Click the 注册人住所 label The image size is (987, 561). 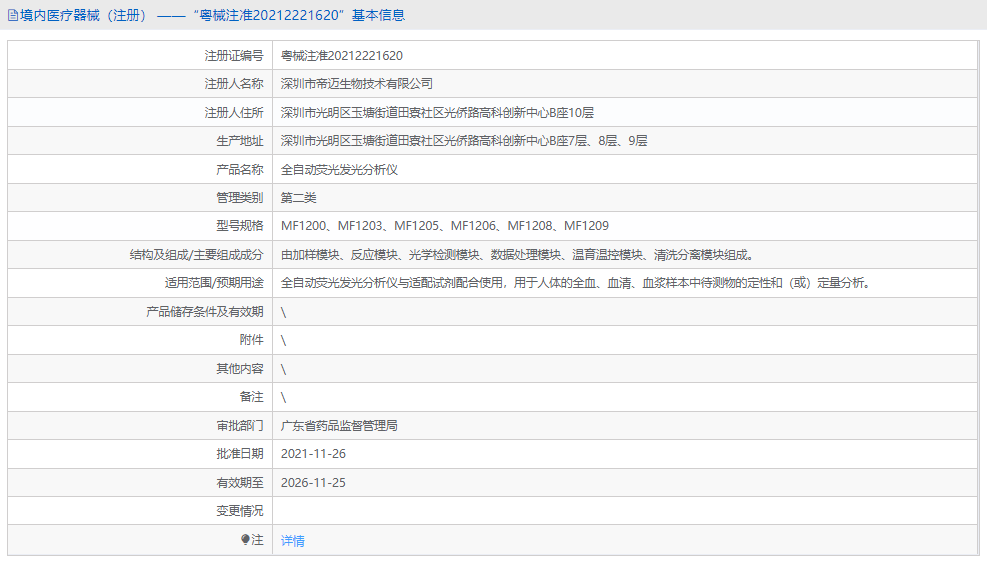click(234, 113)
